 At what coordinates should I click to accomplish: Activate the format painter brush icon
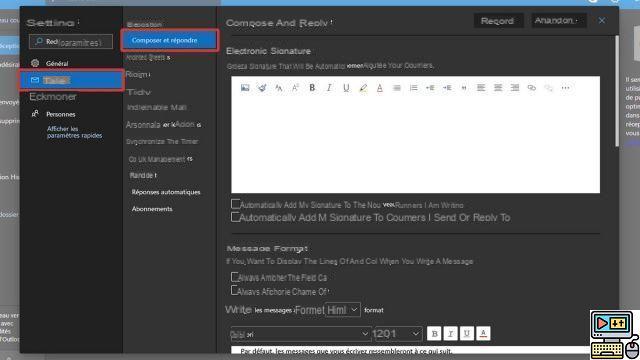pos(262,88)
